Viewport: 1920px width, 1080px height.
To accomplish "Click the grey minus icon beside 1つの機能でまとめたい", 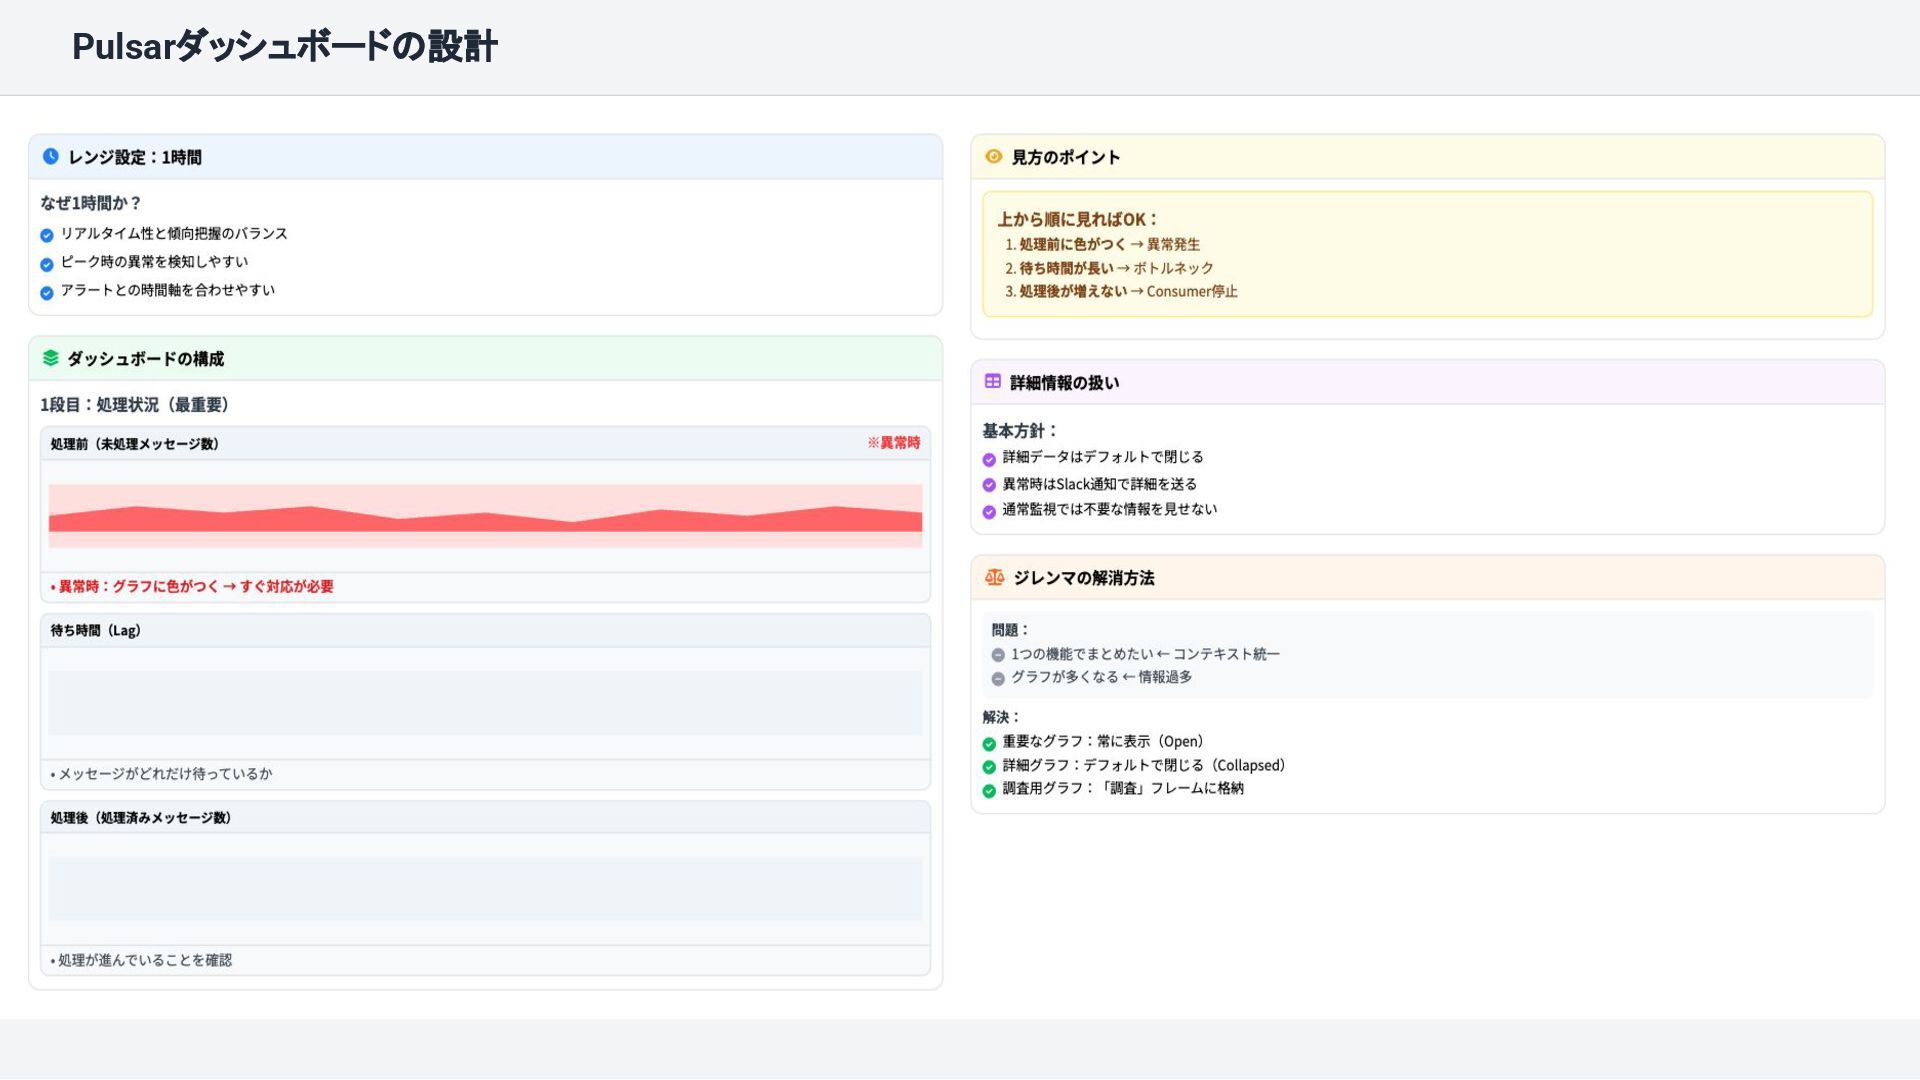I will 998,655.
